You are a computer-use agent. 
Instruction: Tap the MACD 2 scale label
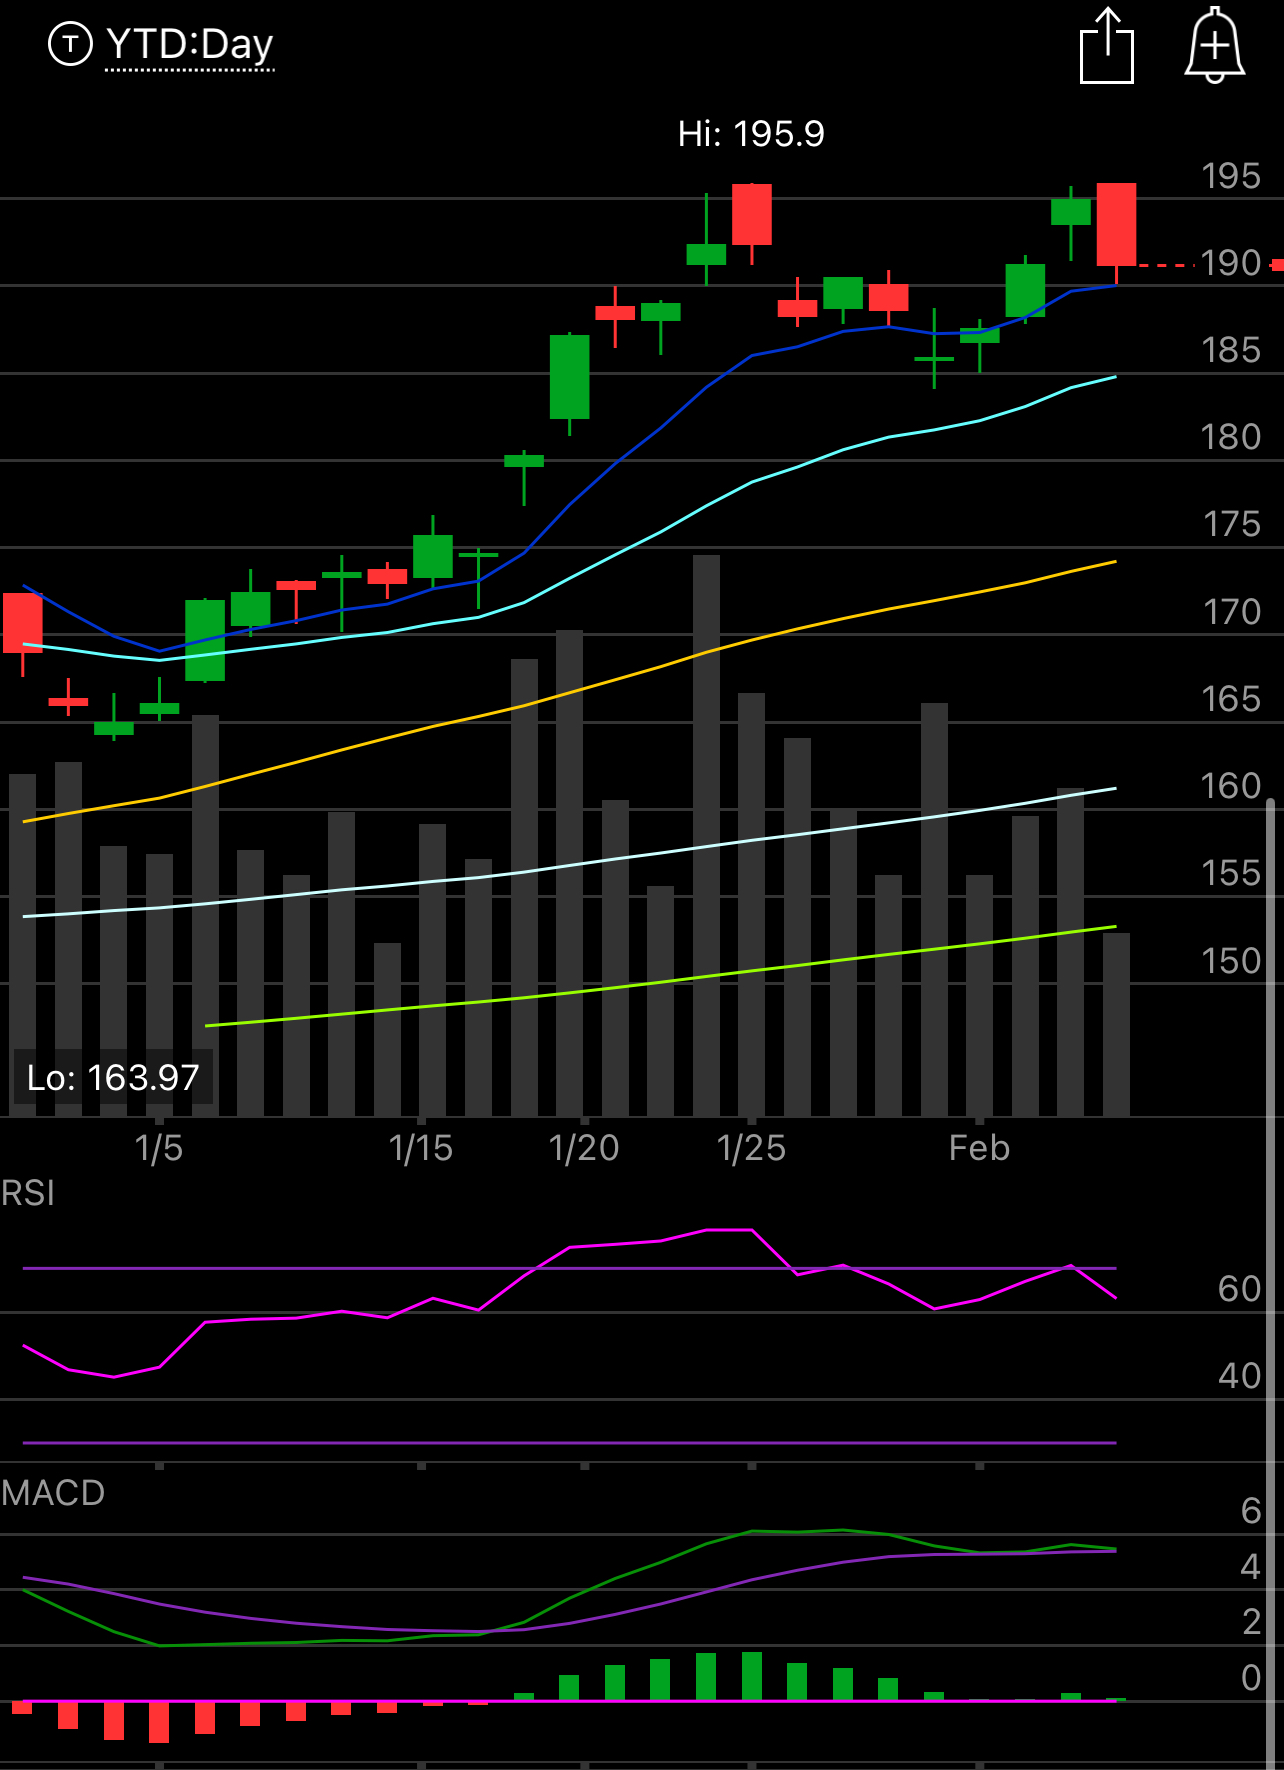click(x=1251, y=1621)
